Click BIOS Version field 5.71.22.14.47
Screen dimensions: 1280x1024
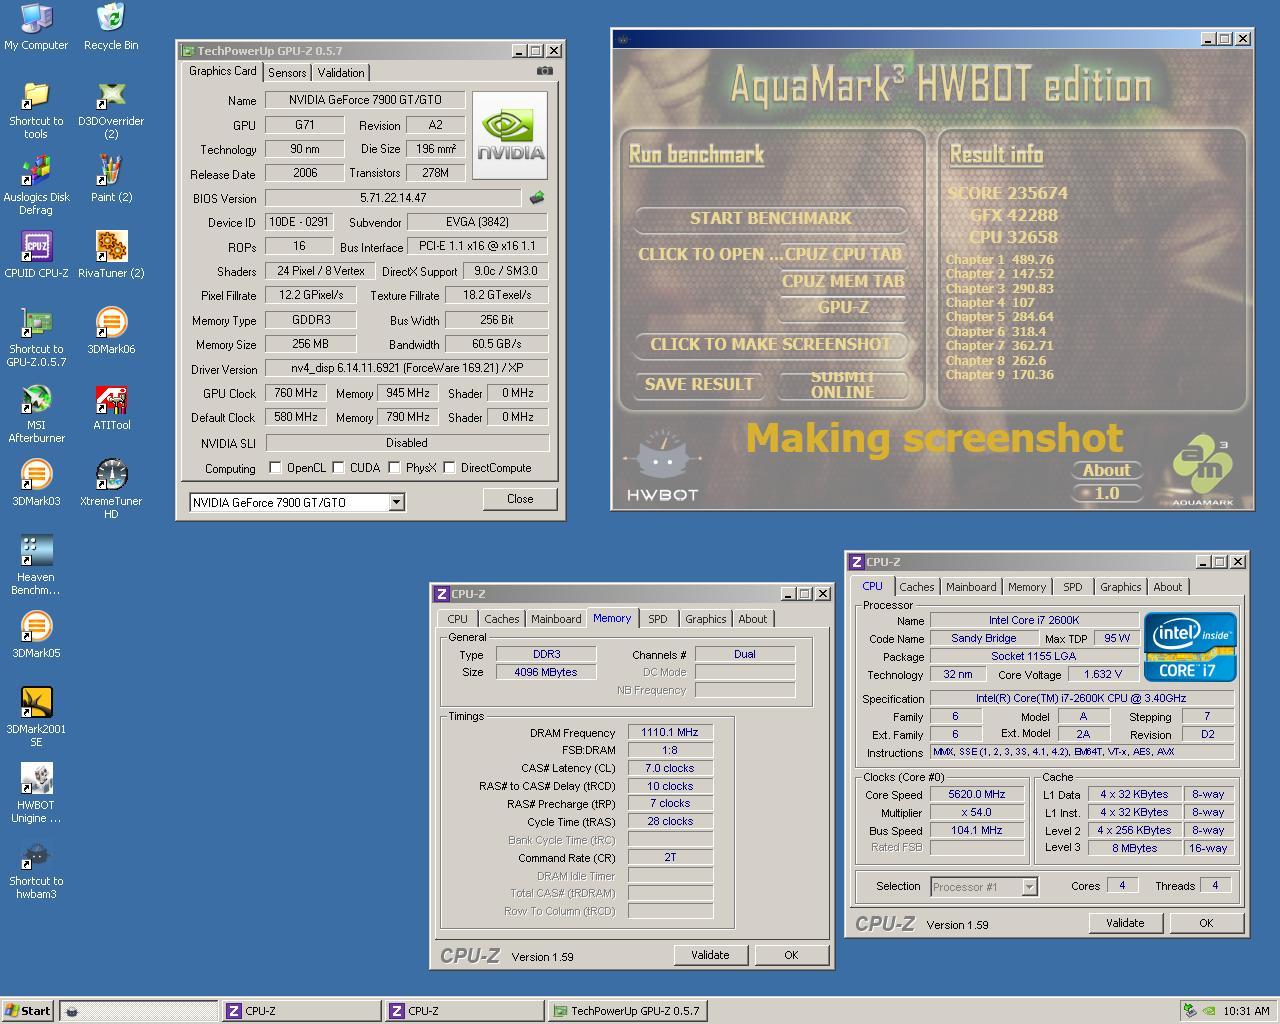[393, 198]
